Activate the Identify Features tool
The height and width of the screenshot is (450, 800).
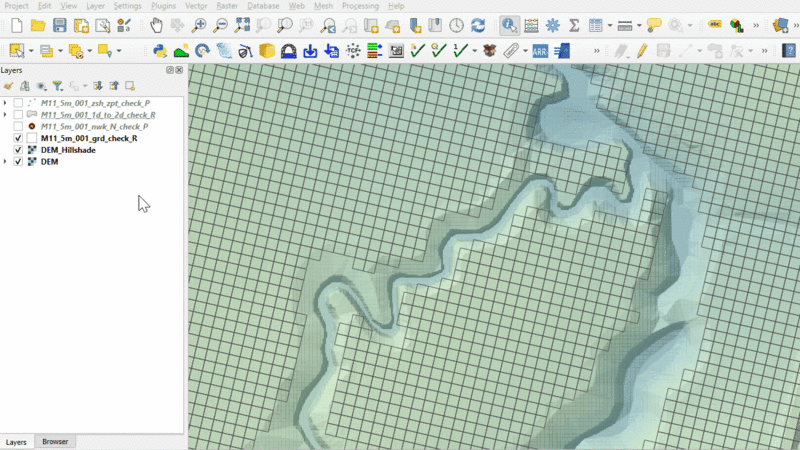click(x=509, y=25)
